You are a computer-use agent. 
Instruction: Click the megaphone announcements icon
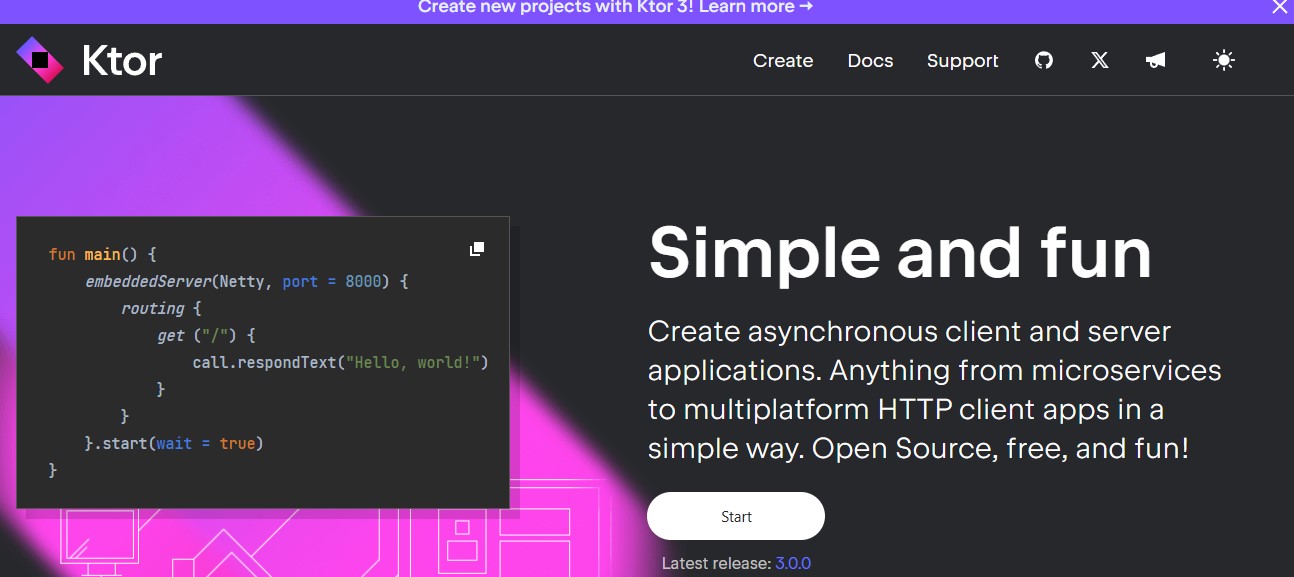1156,61
